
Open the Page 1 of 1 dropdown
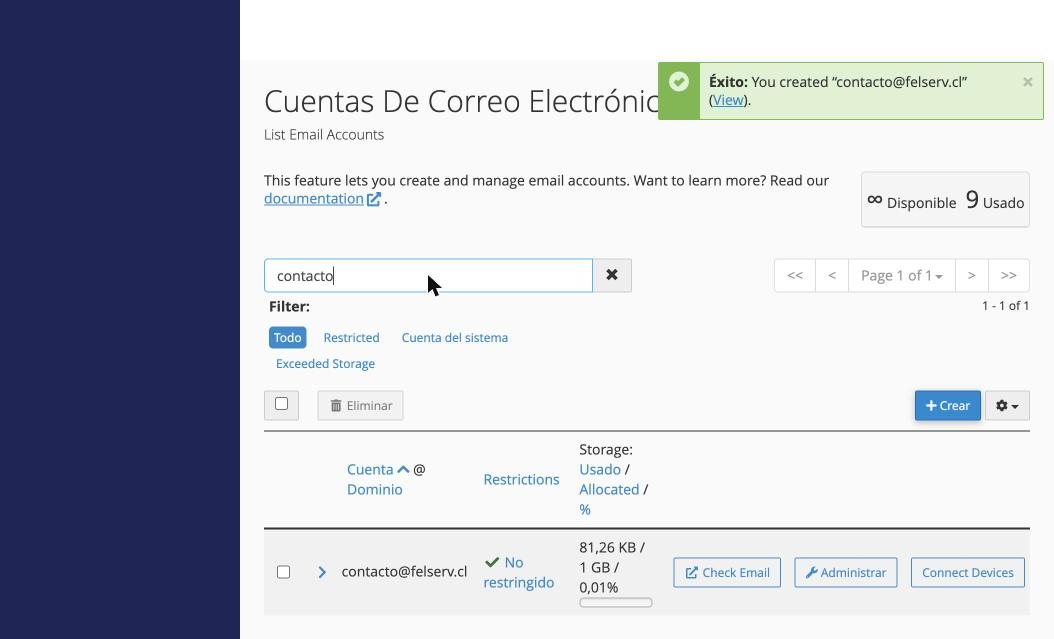[901, 275]
